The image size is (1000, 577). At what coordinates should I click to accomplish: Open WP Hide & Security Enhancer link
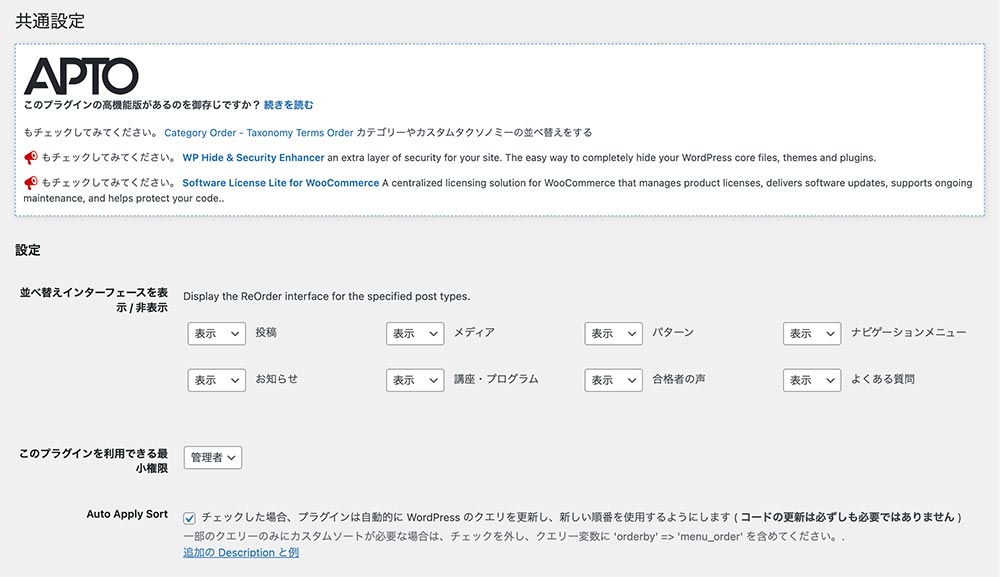coord(253,157)
